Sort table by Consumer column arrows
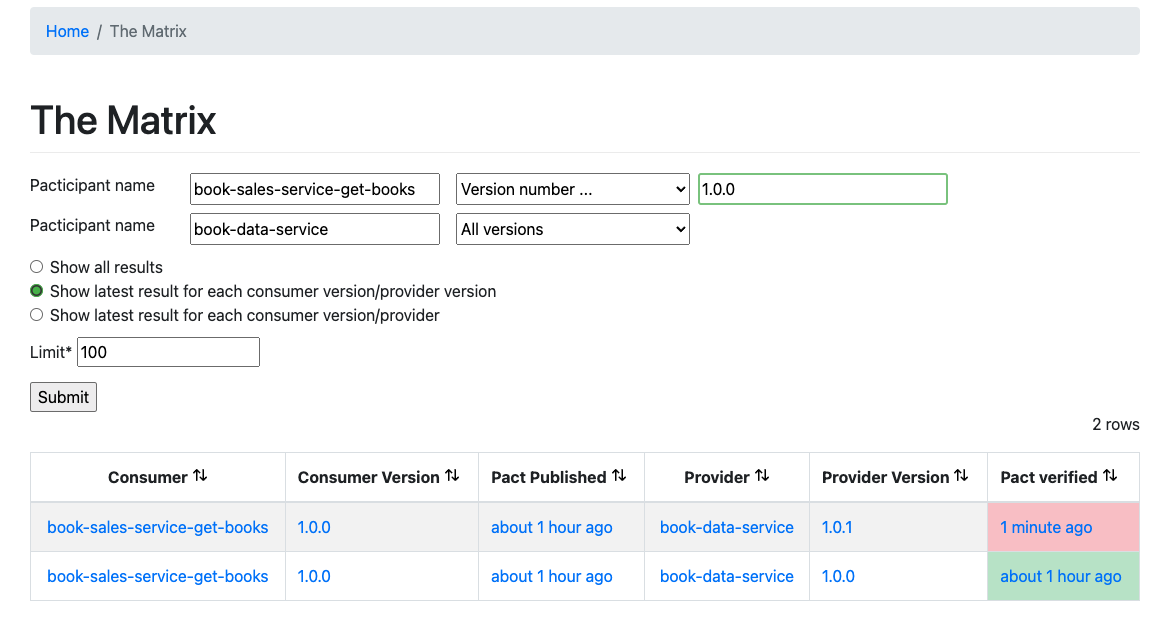 (200, 477)
